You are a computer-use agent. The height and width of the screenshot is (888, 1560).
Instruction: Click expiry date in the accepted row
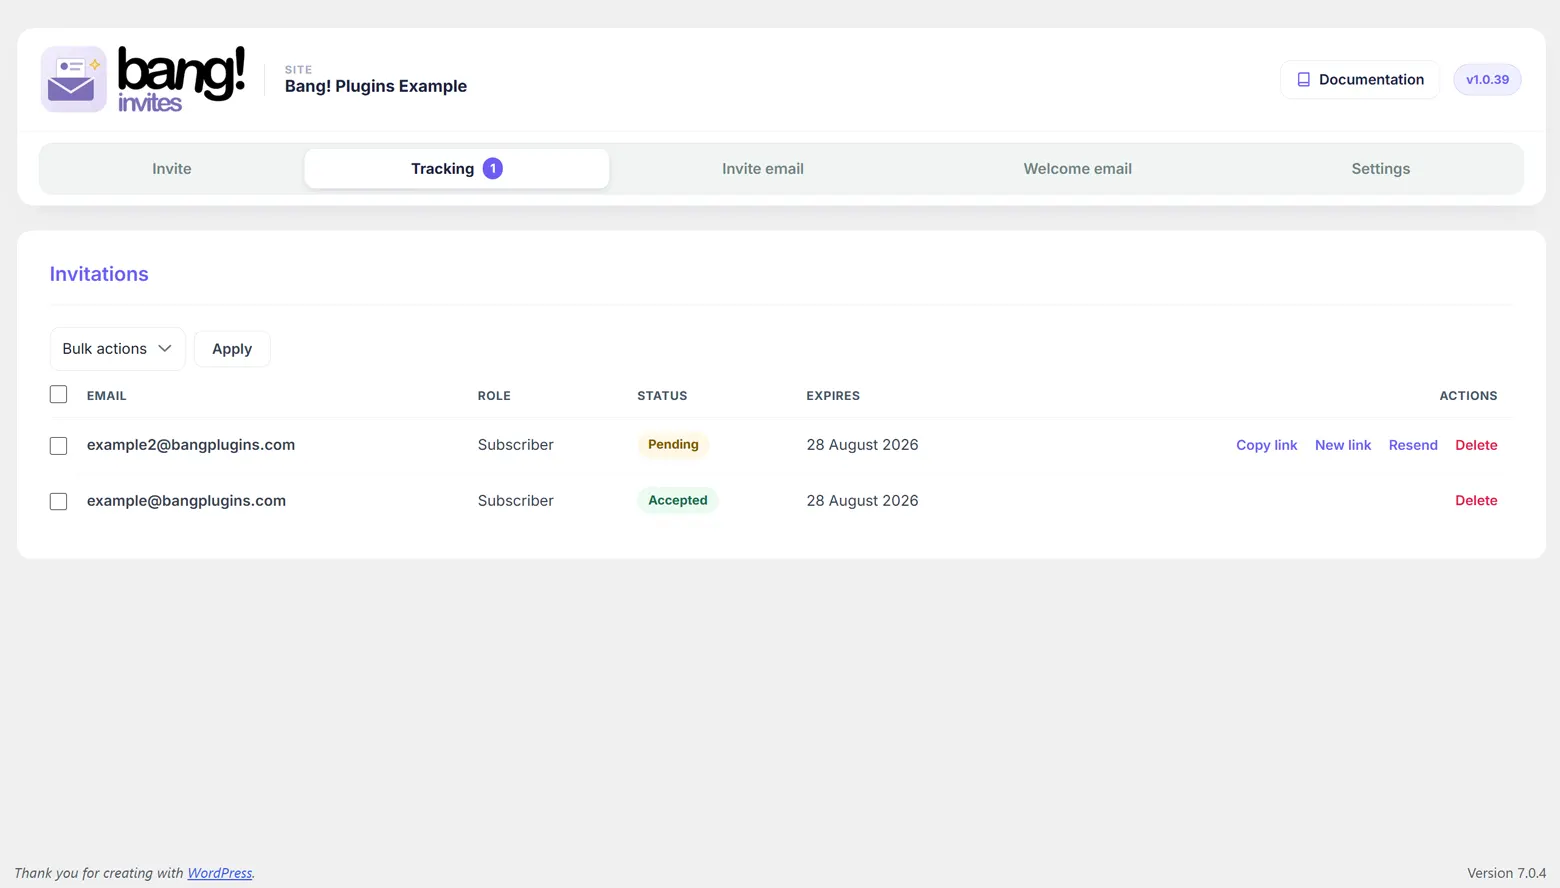(862, 501)
